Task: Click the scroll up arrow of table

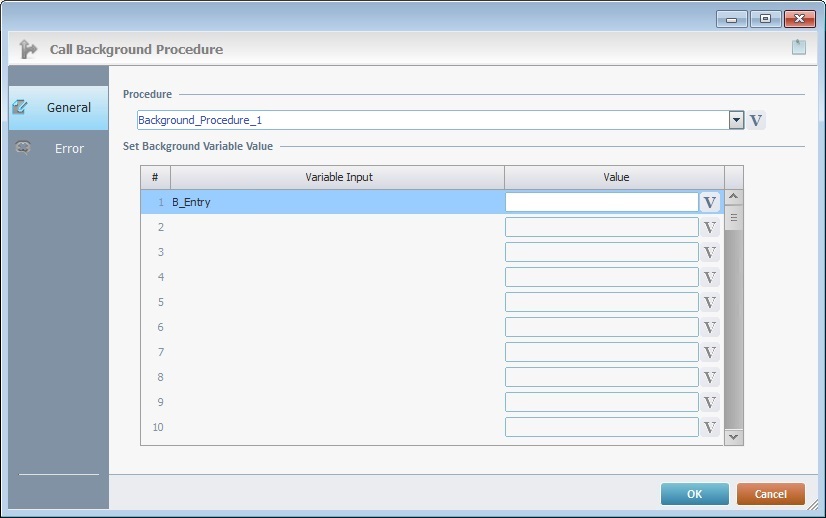Action: pyautogui.click(x=734, y=198)
